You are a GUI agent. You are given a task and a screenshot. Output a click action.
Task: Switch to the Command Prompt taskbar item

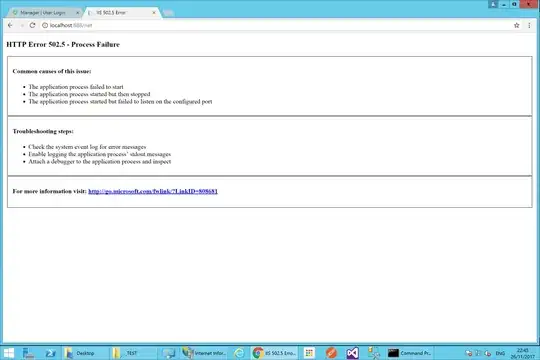coord(410,353)
